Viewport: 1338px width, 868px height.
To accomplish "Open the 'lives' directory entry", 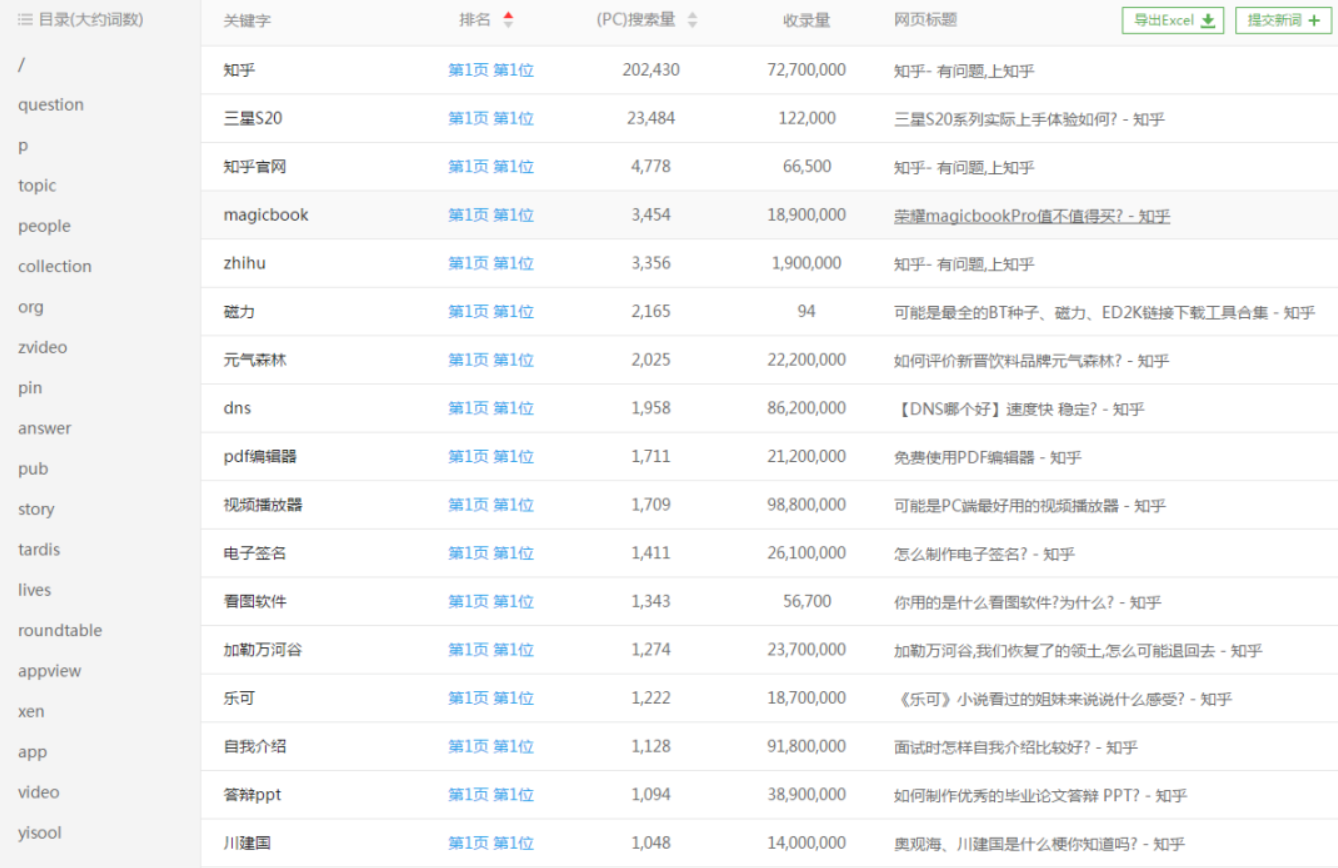I will point(34,590).
